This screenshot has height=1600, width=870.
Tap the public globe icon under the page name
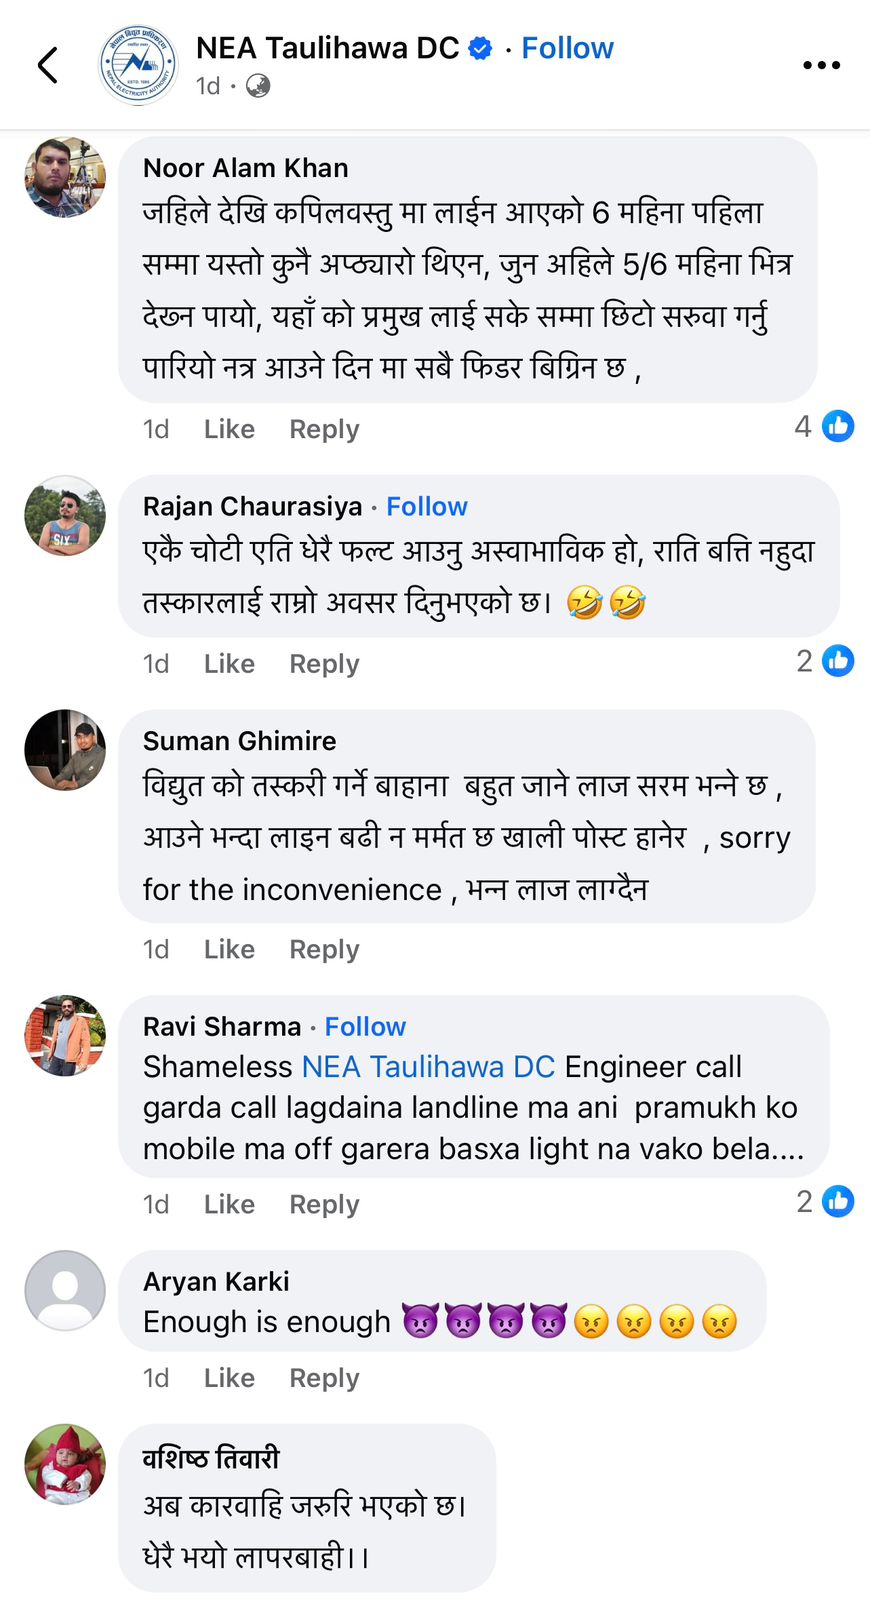point(258,86)
